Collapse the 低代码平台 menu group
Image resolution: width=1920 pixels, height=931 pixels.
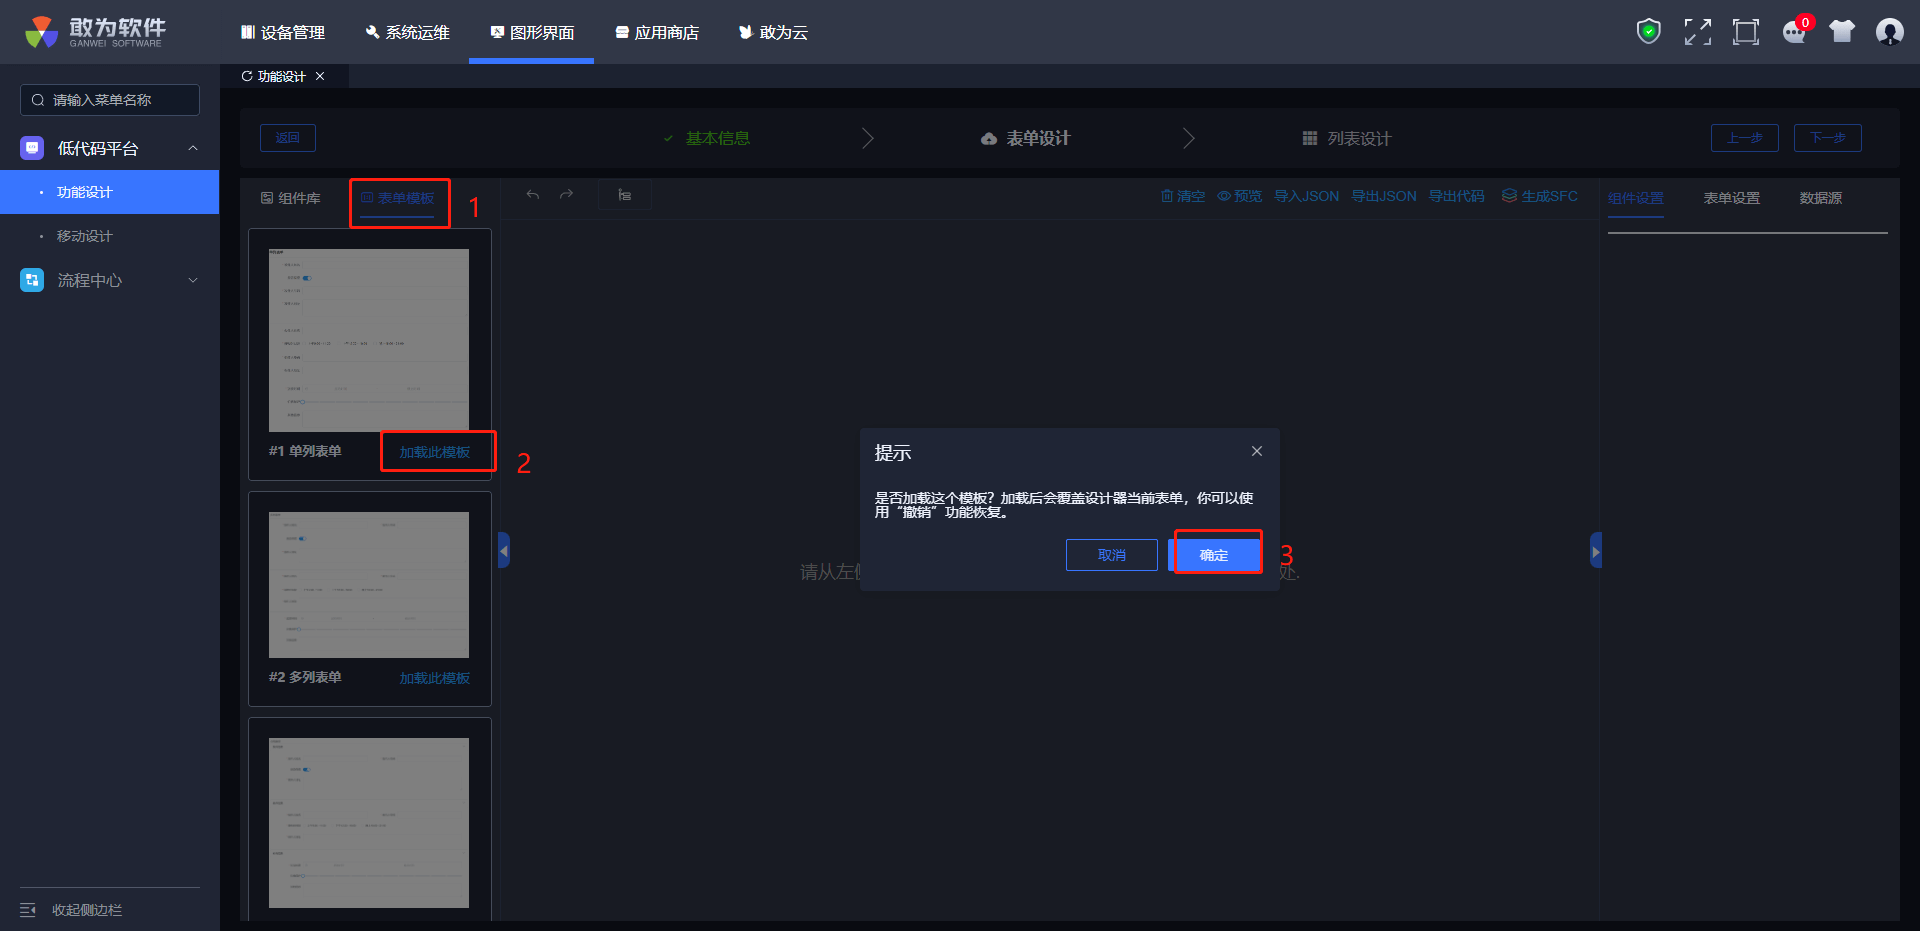[x=110, y=148]
